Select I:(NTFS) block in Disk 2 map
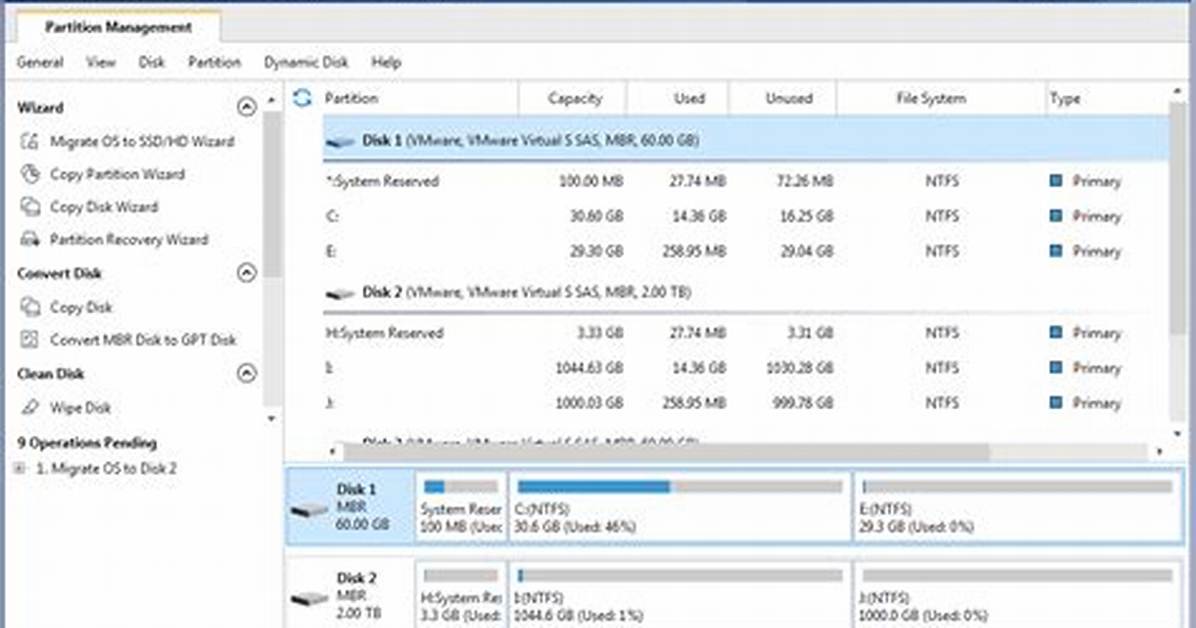 (680, 594)
